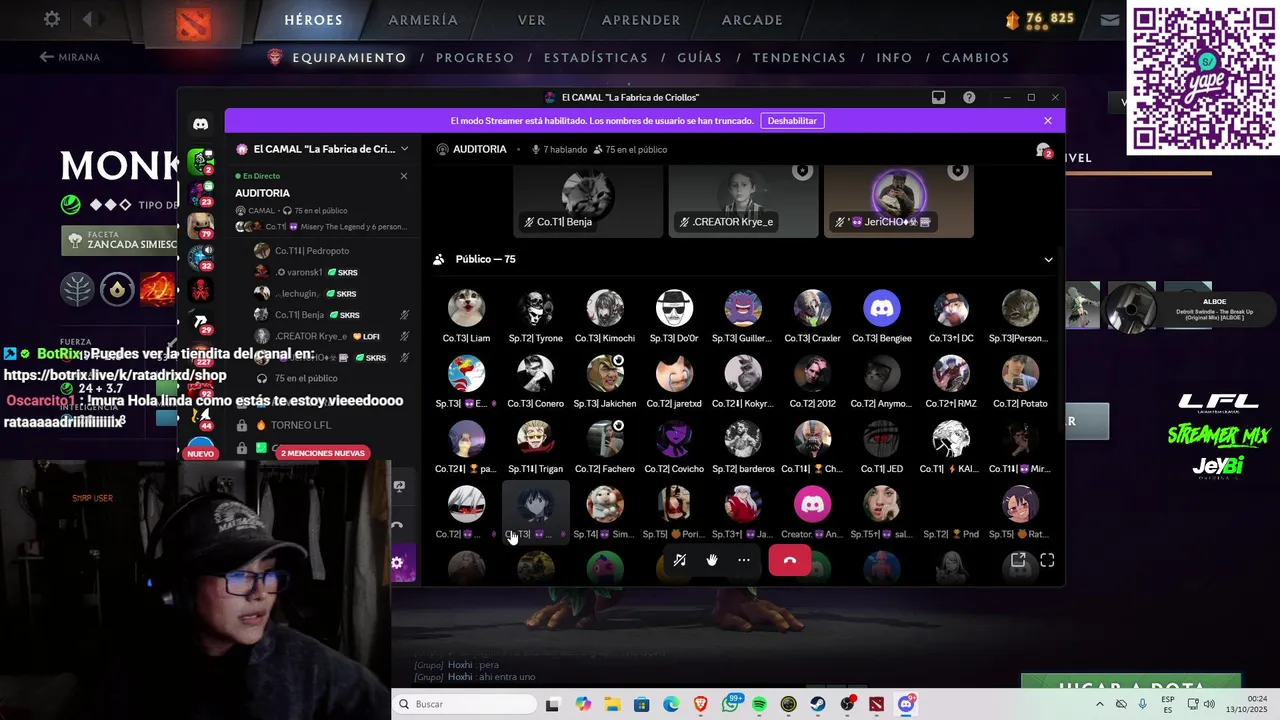Screen dimensions: 1280x720
Task: Open red skull server icon
Action: pyautogui.click(x=200, y=290)
